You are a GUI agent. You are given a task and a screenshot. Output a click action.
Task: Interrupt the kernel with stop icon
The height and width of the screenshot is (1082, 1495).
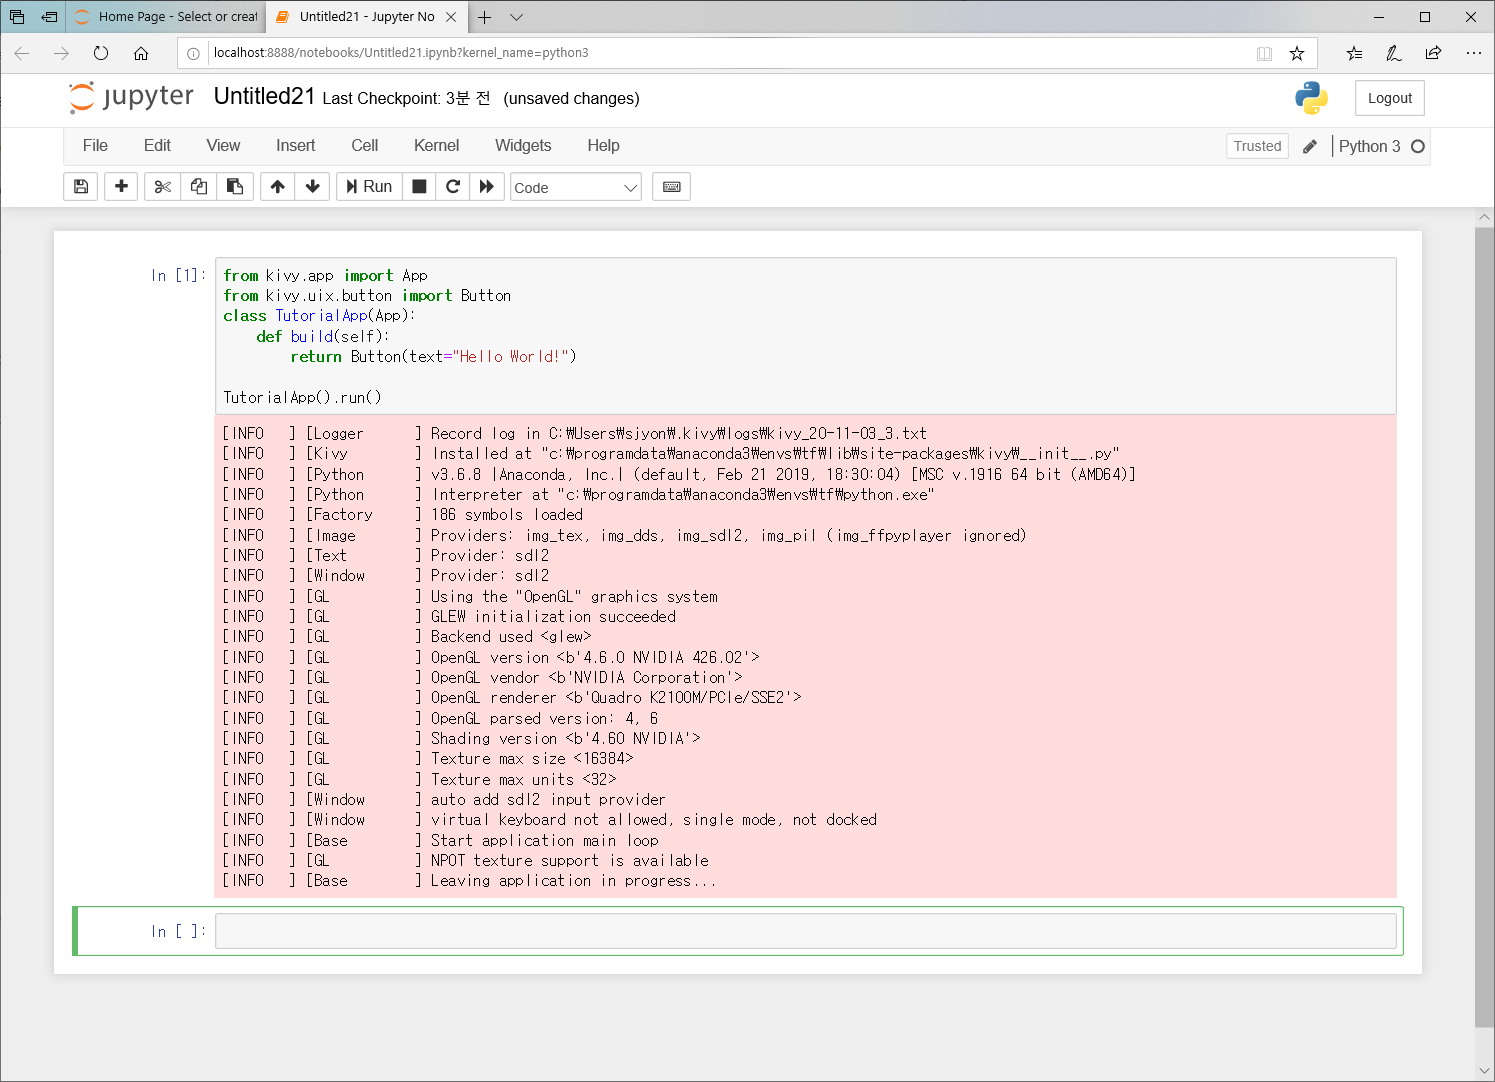[420, 187]
